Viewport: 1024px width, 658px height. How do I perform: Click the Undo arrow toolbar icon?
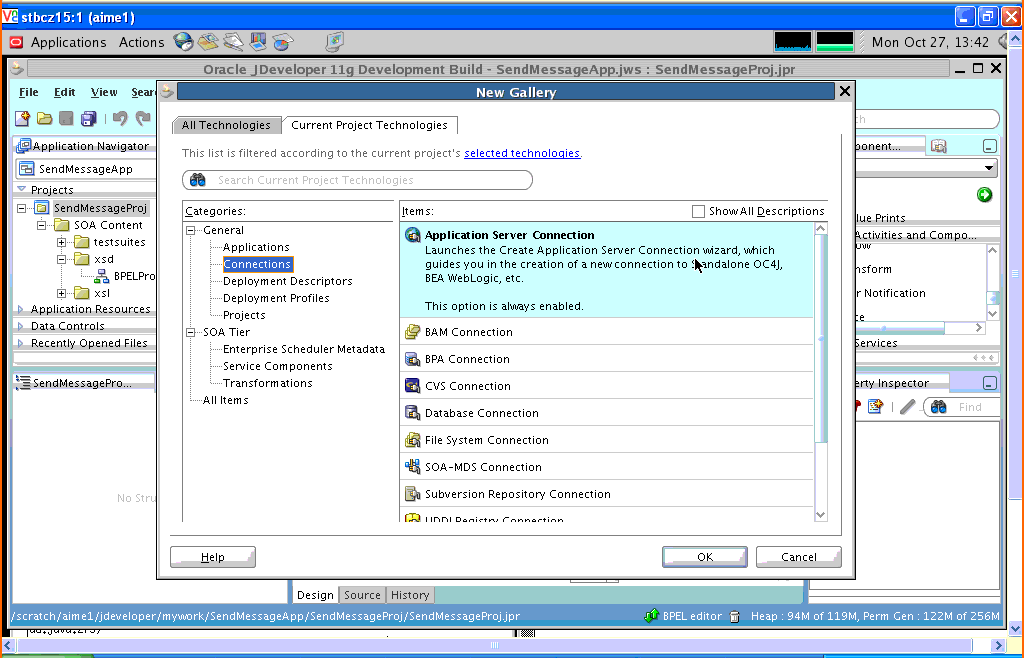(x=120, y=118)
